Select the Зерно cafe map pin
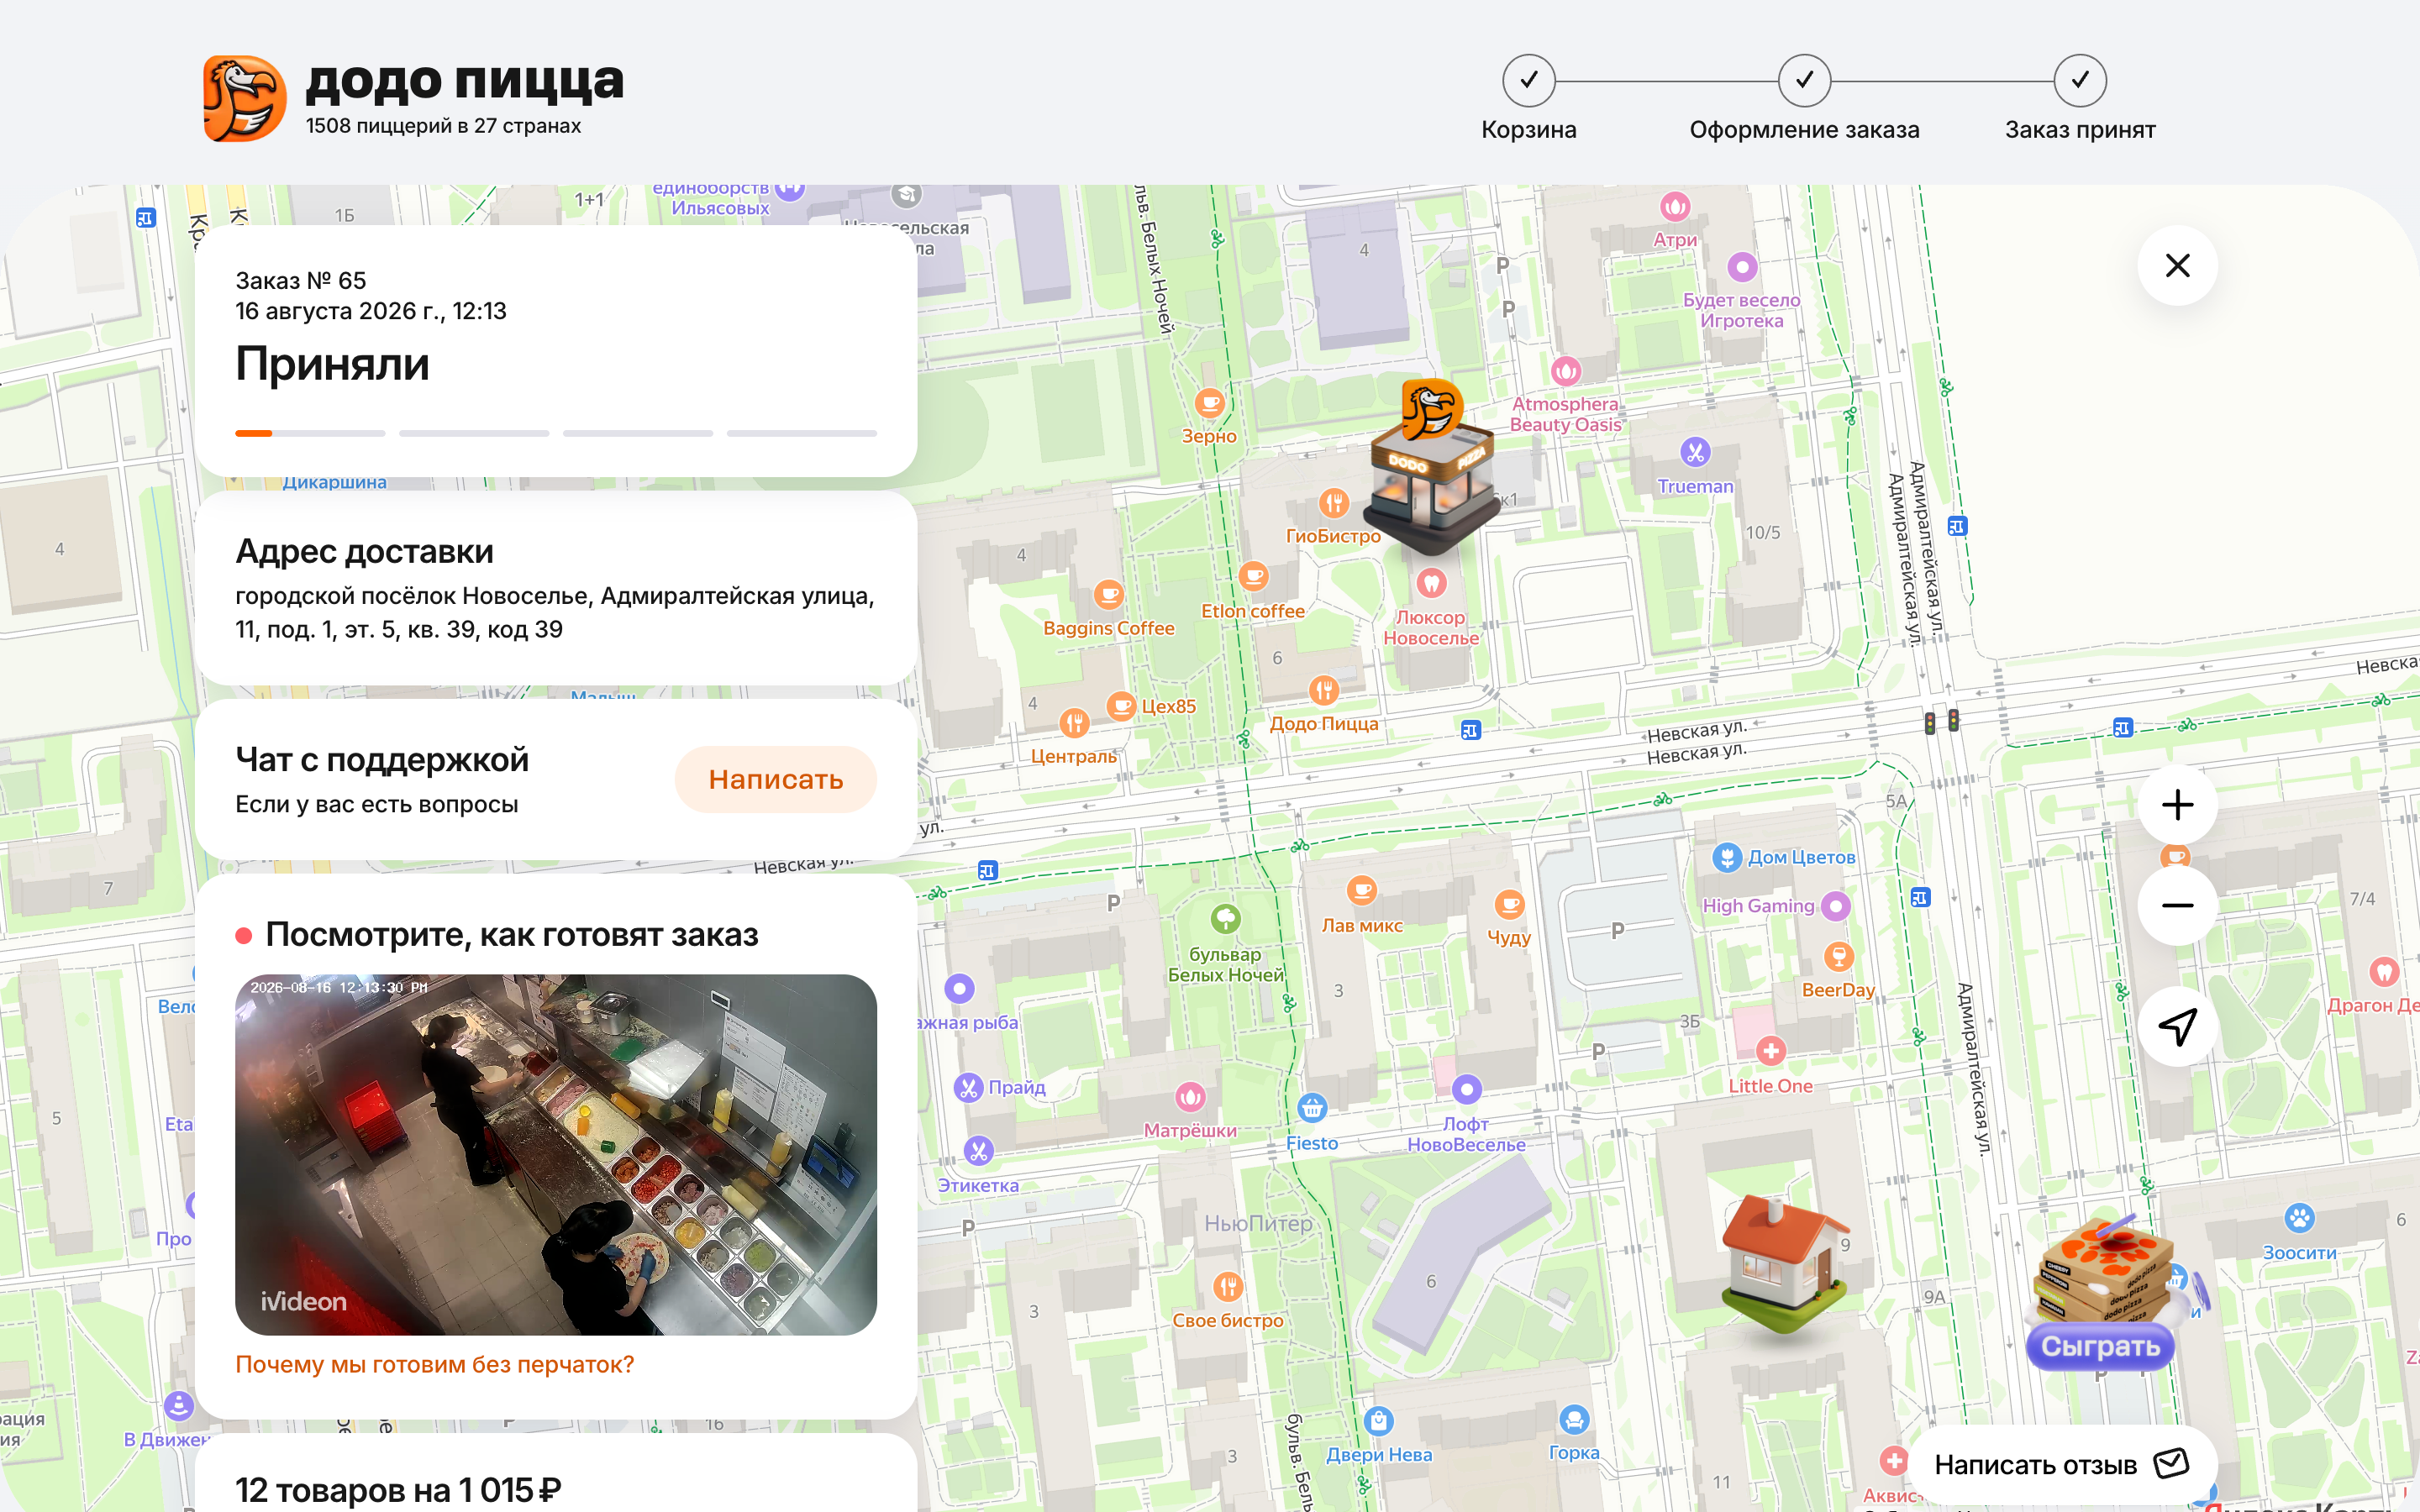 [1210, 403]
